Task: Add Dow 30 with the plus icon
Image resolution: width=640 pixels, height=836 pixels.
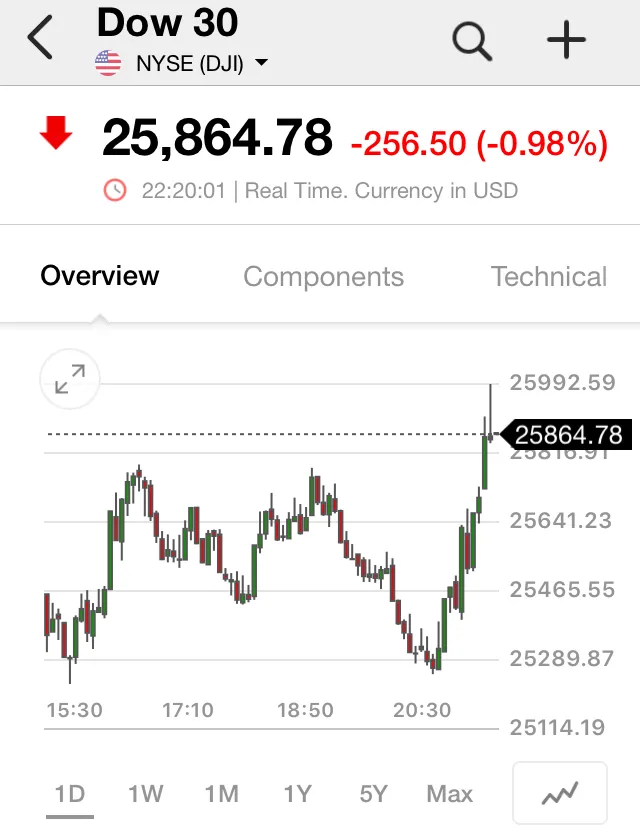Action: 566,40
